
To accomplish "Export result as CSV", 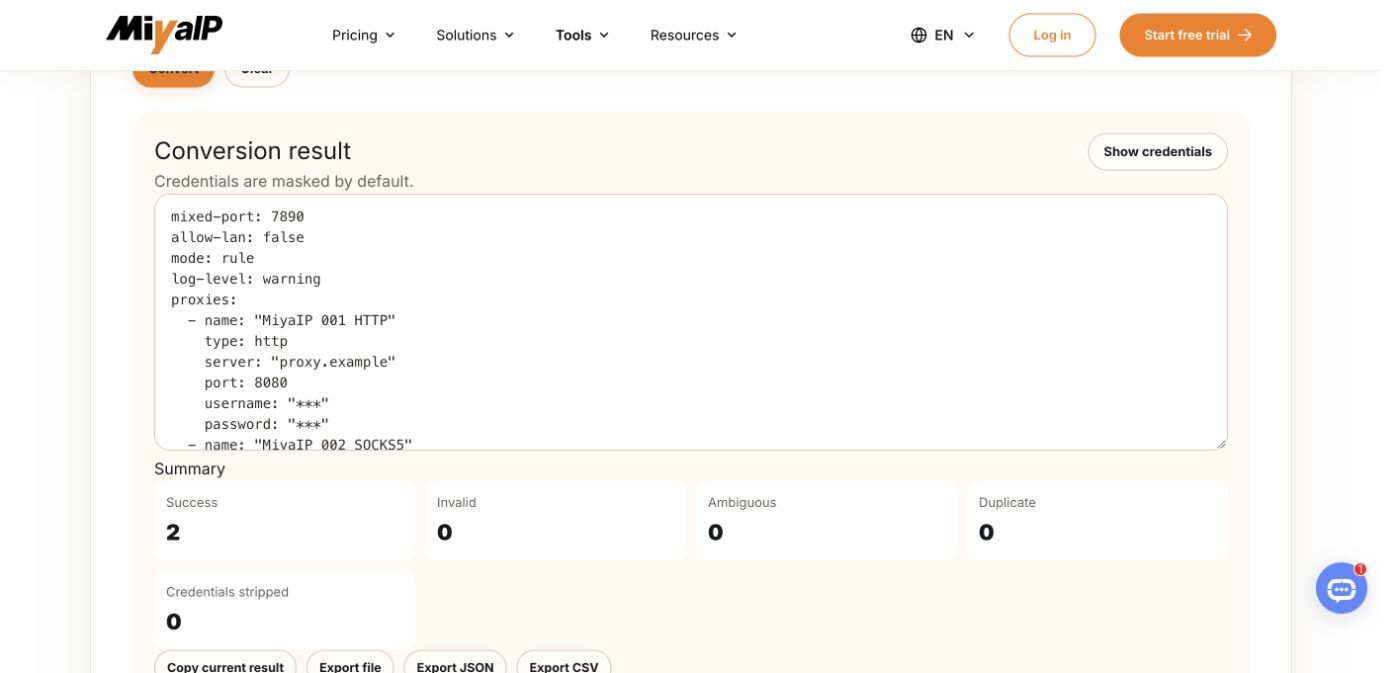I will pyautogui.click(x=564, y=664).
